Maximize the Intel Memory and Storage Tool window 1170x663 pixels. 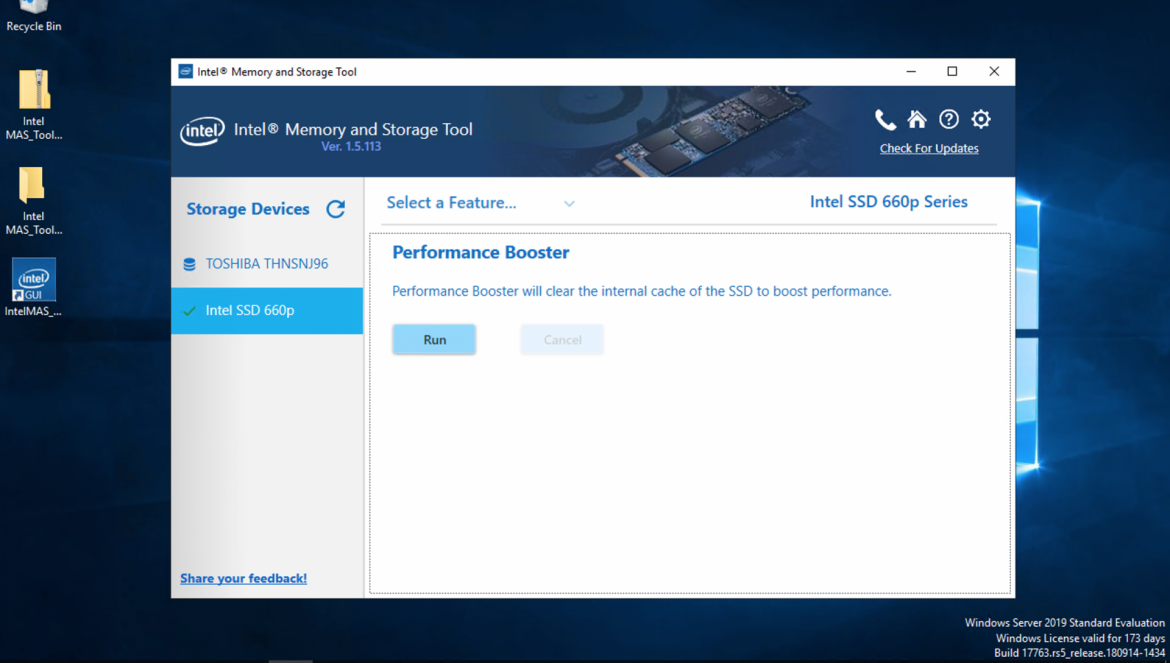952,72
